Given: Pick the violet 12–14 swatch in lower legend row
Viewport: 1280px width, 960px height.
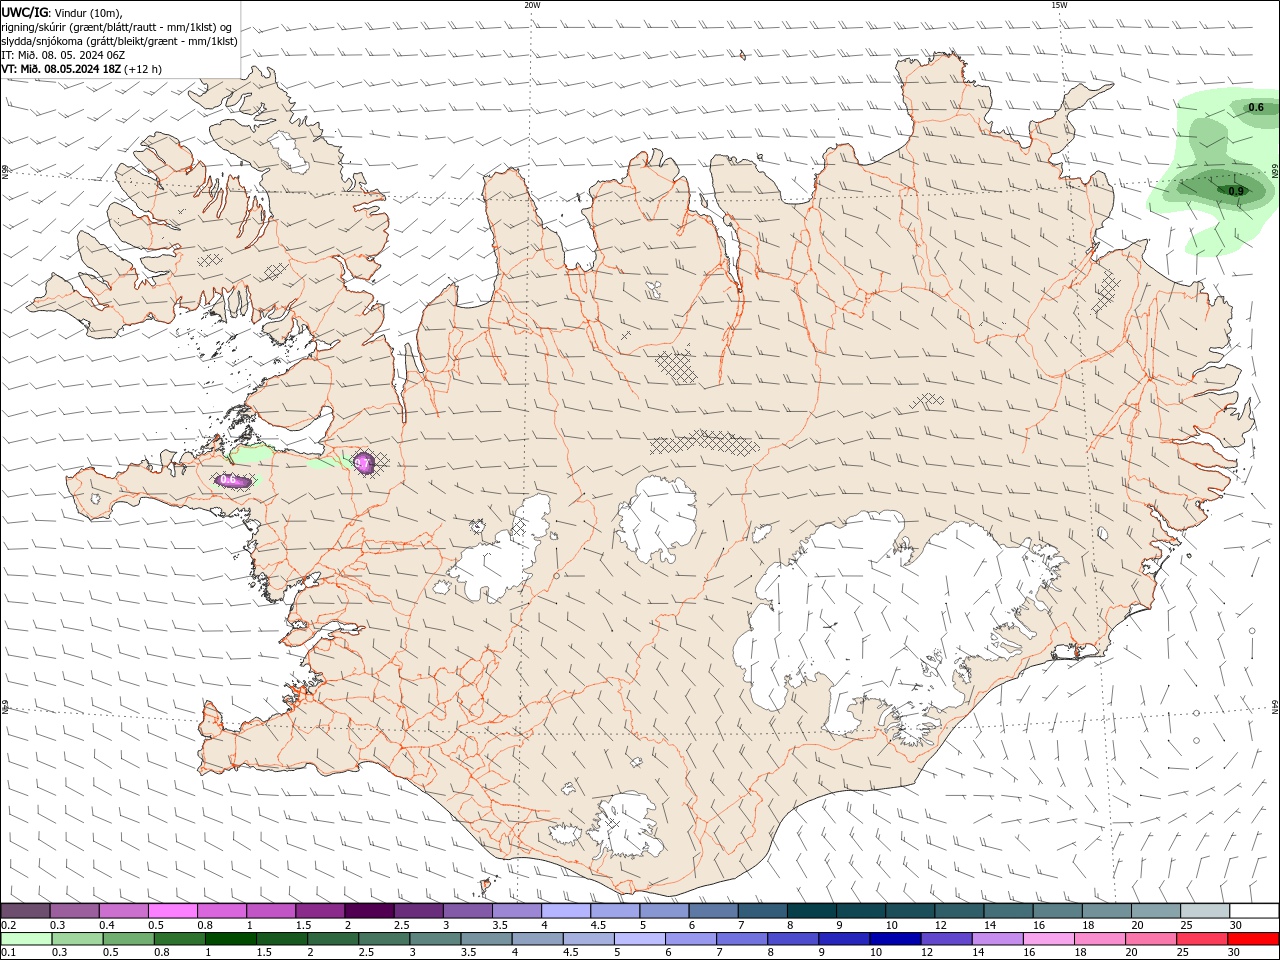Looking at the screenshot, I should coord(945,939).
